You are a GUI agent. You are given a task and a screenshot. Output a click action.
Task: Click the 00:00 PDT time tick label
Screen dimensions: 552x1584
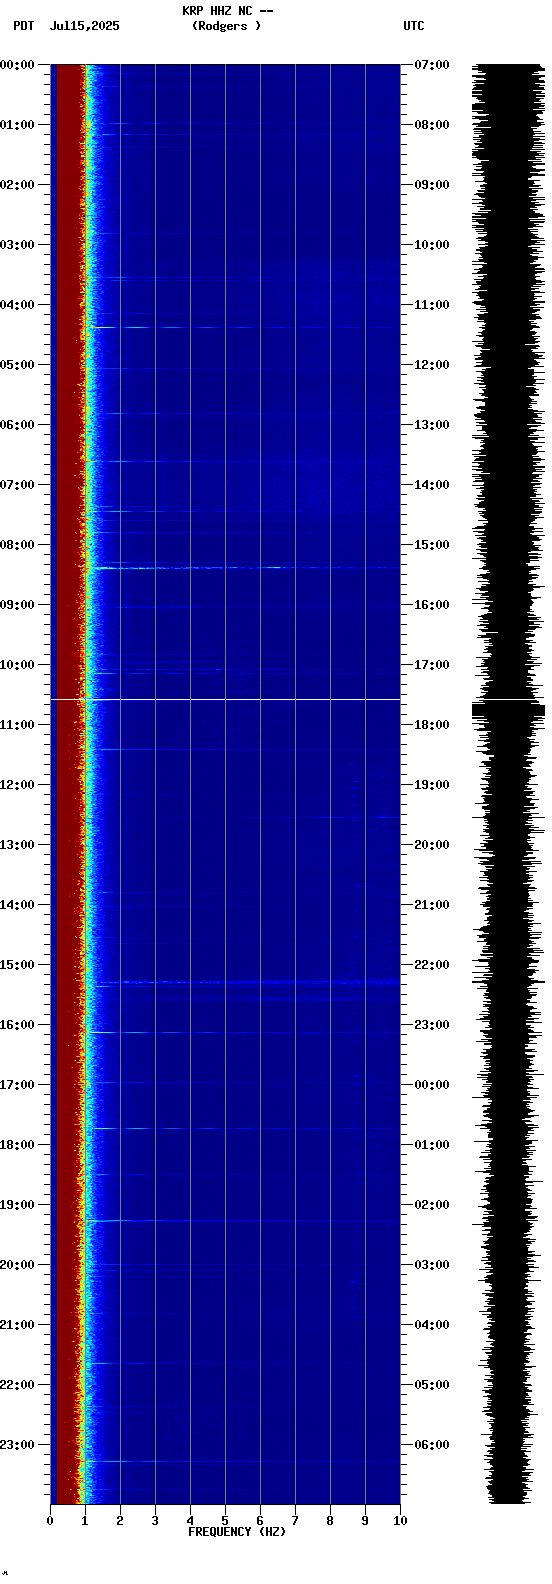point(17,65)
